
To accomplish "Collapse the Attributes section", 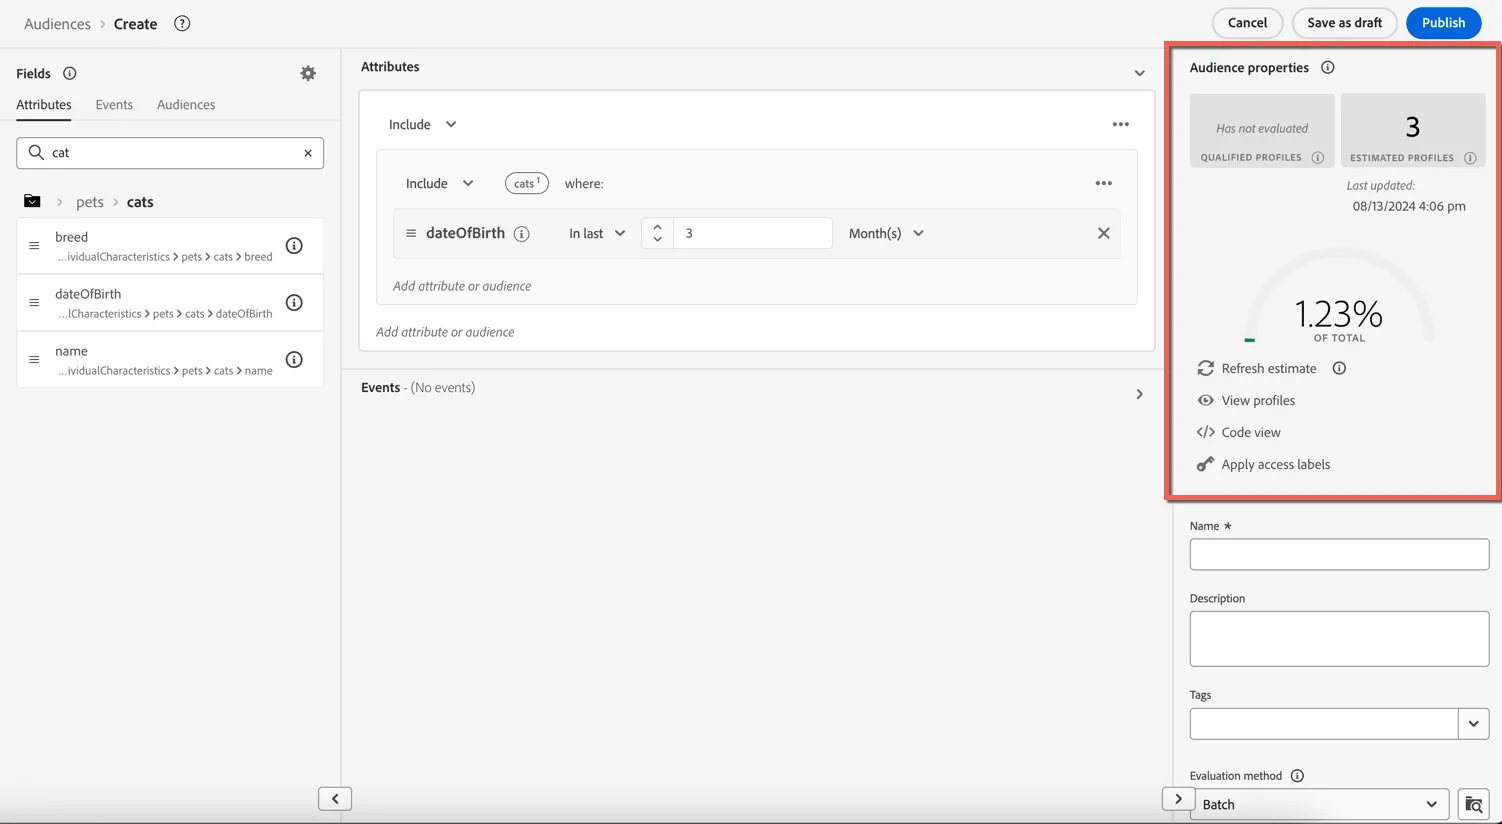I will pyautogui.click(x=1139, y=73).
